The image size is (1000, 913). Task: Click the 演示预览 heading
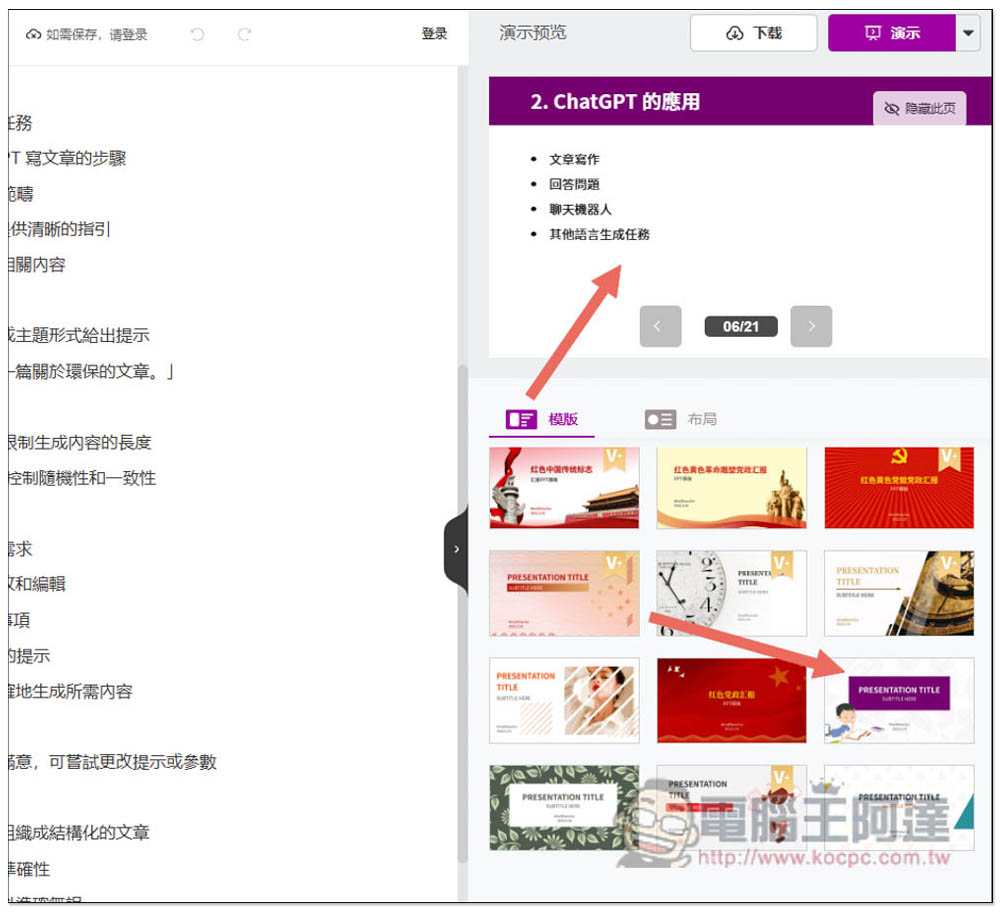point(533,33)
